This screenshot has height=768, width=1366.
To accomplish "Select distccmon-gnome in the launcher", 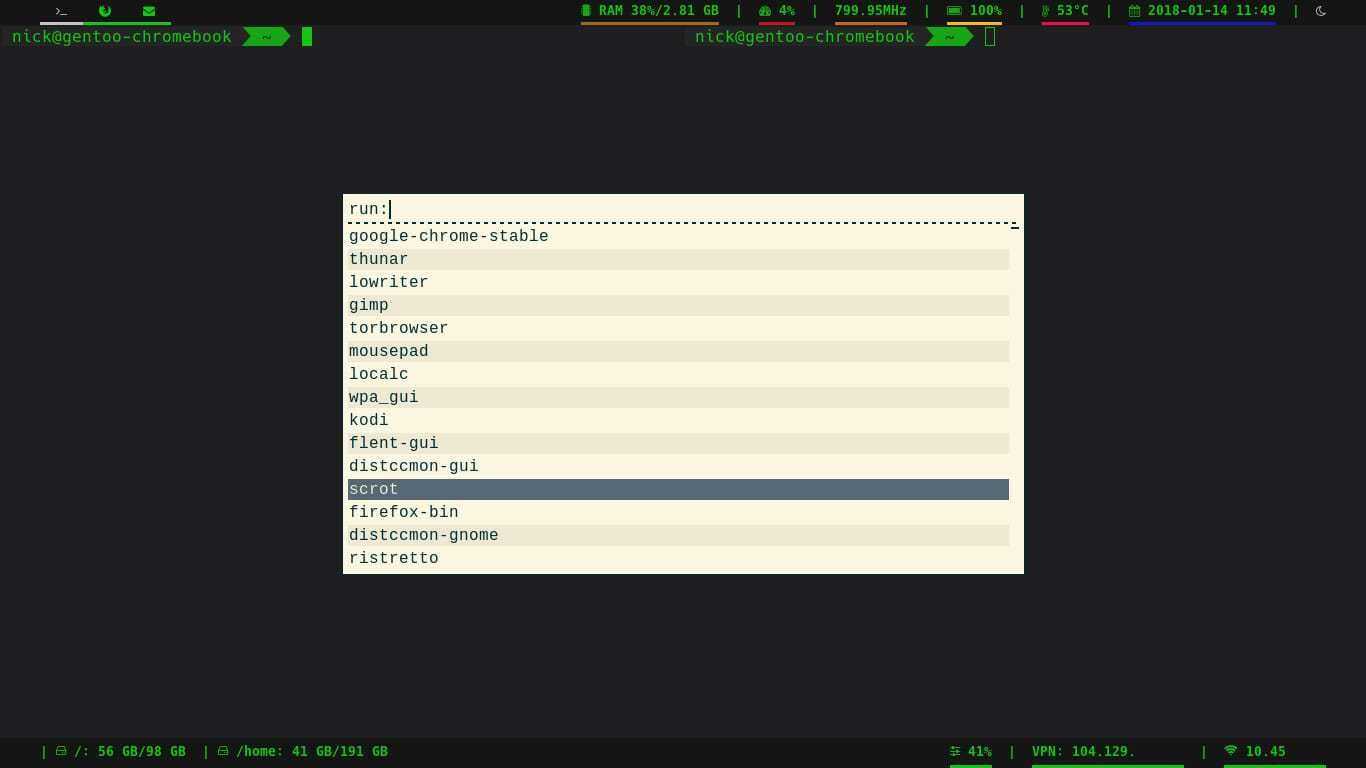I will [x=678, y=535].
